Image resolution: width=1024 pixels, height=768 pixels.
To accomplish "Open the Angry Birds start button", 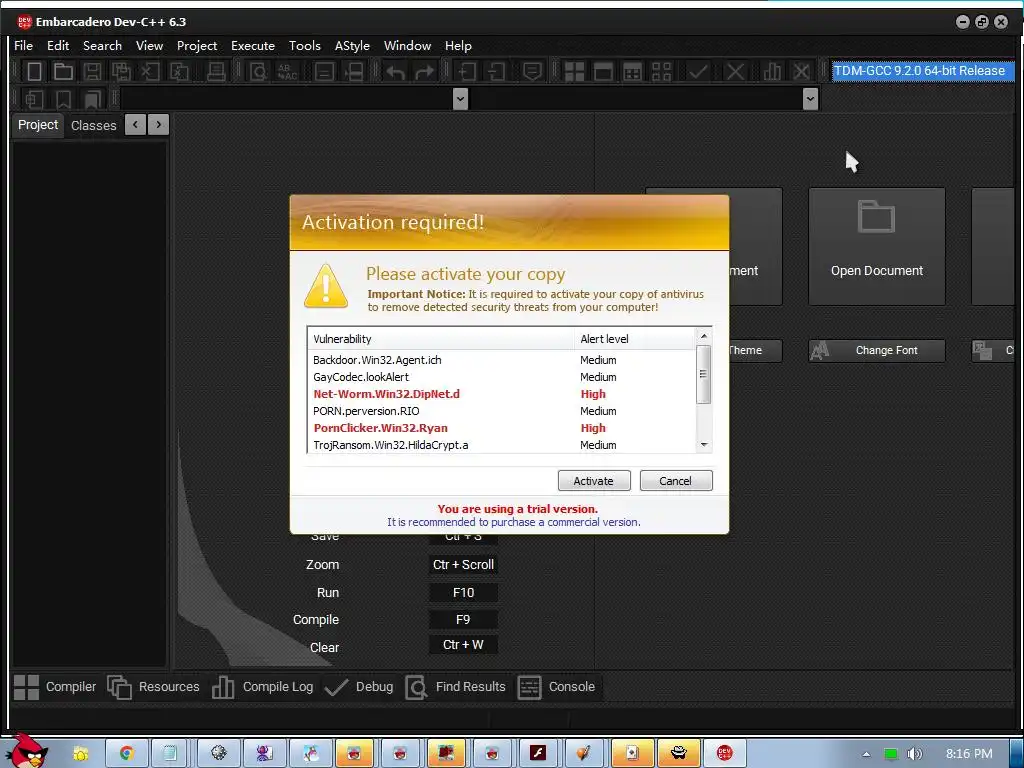I will click(29, 751).
